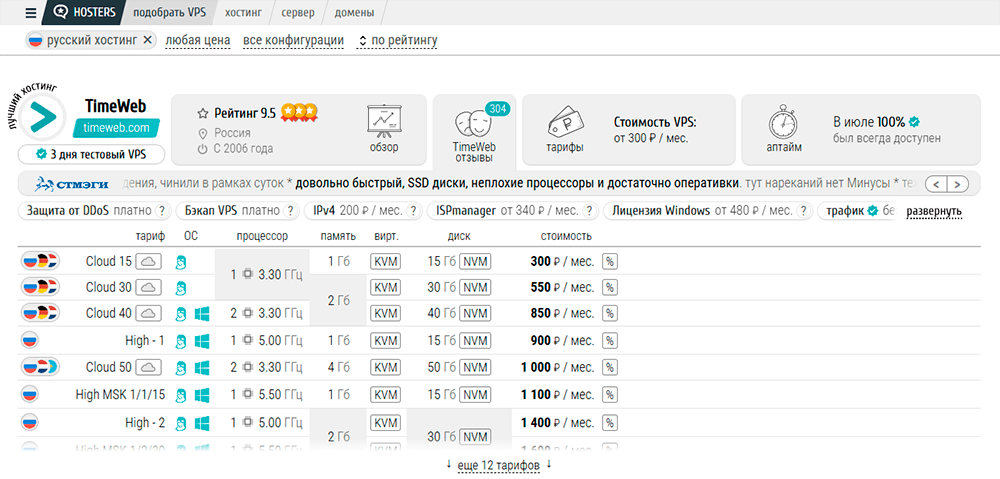Viewport: 1000px width, 479px height.
Task: Open the аптайм stopwatch icon
Action: [782, 123]
